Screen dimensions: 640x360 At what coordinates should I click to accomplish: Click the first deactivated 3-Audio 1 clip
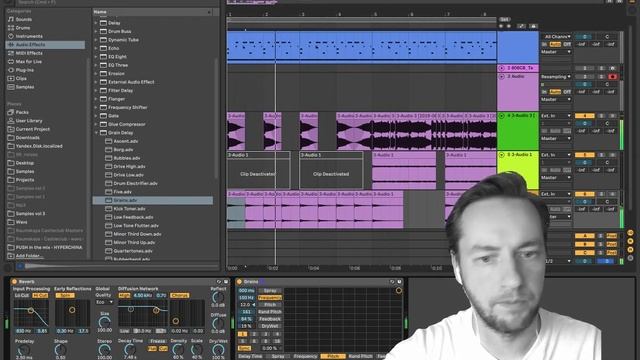(x=258, y=170)
